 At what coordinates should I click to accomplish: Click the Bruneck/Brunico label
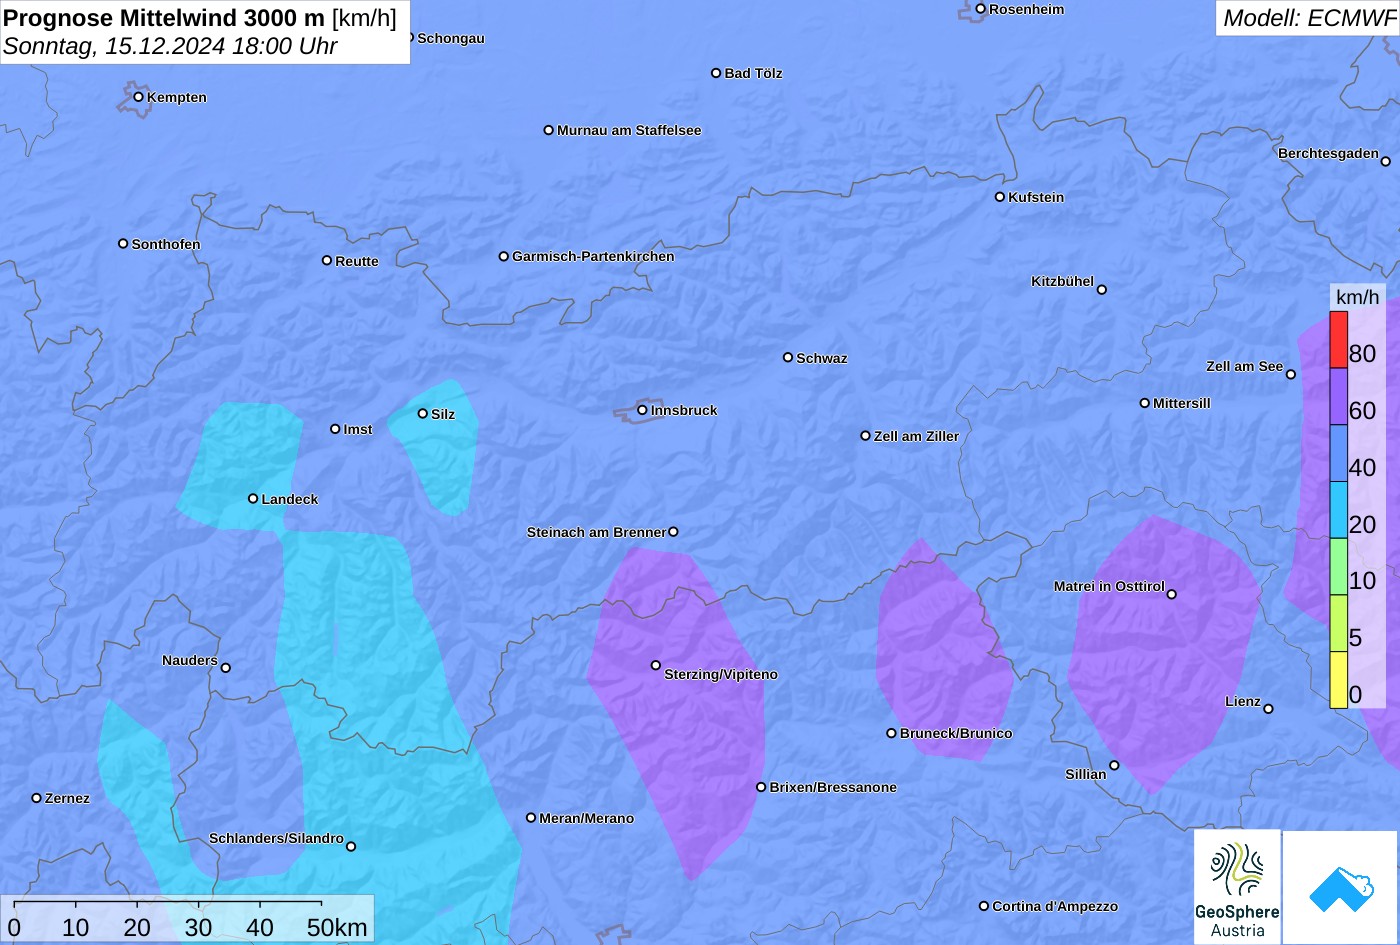pos(956,733)
